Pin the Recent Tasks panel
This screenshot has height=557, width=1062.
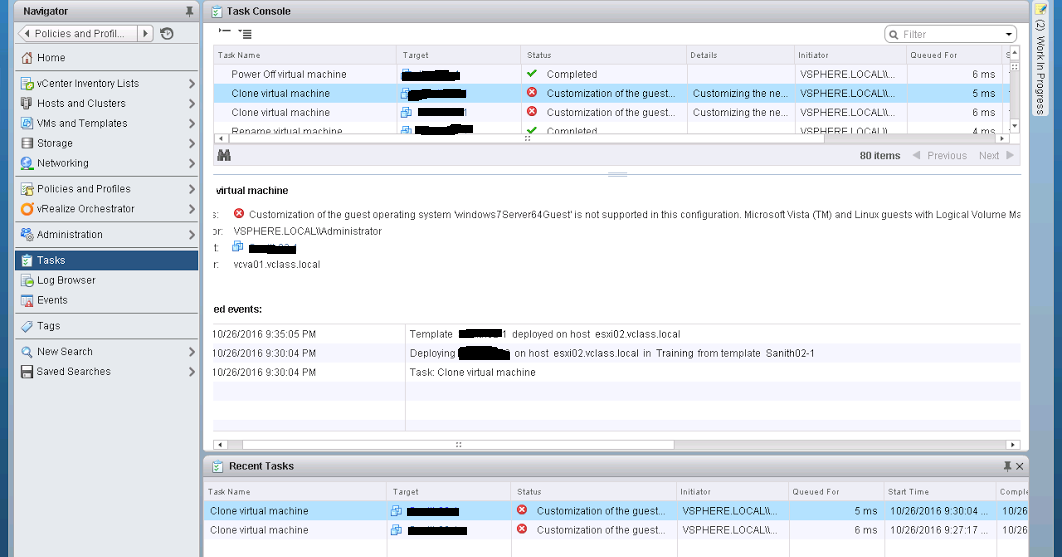tap(1007, 466)
